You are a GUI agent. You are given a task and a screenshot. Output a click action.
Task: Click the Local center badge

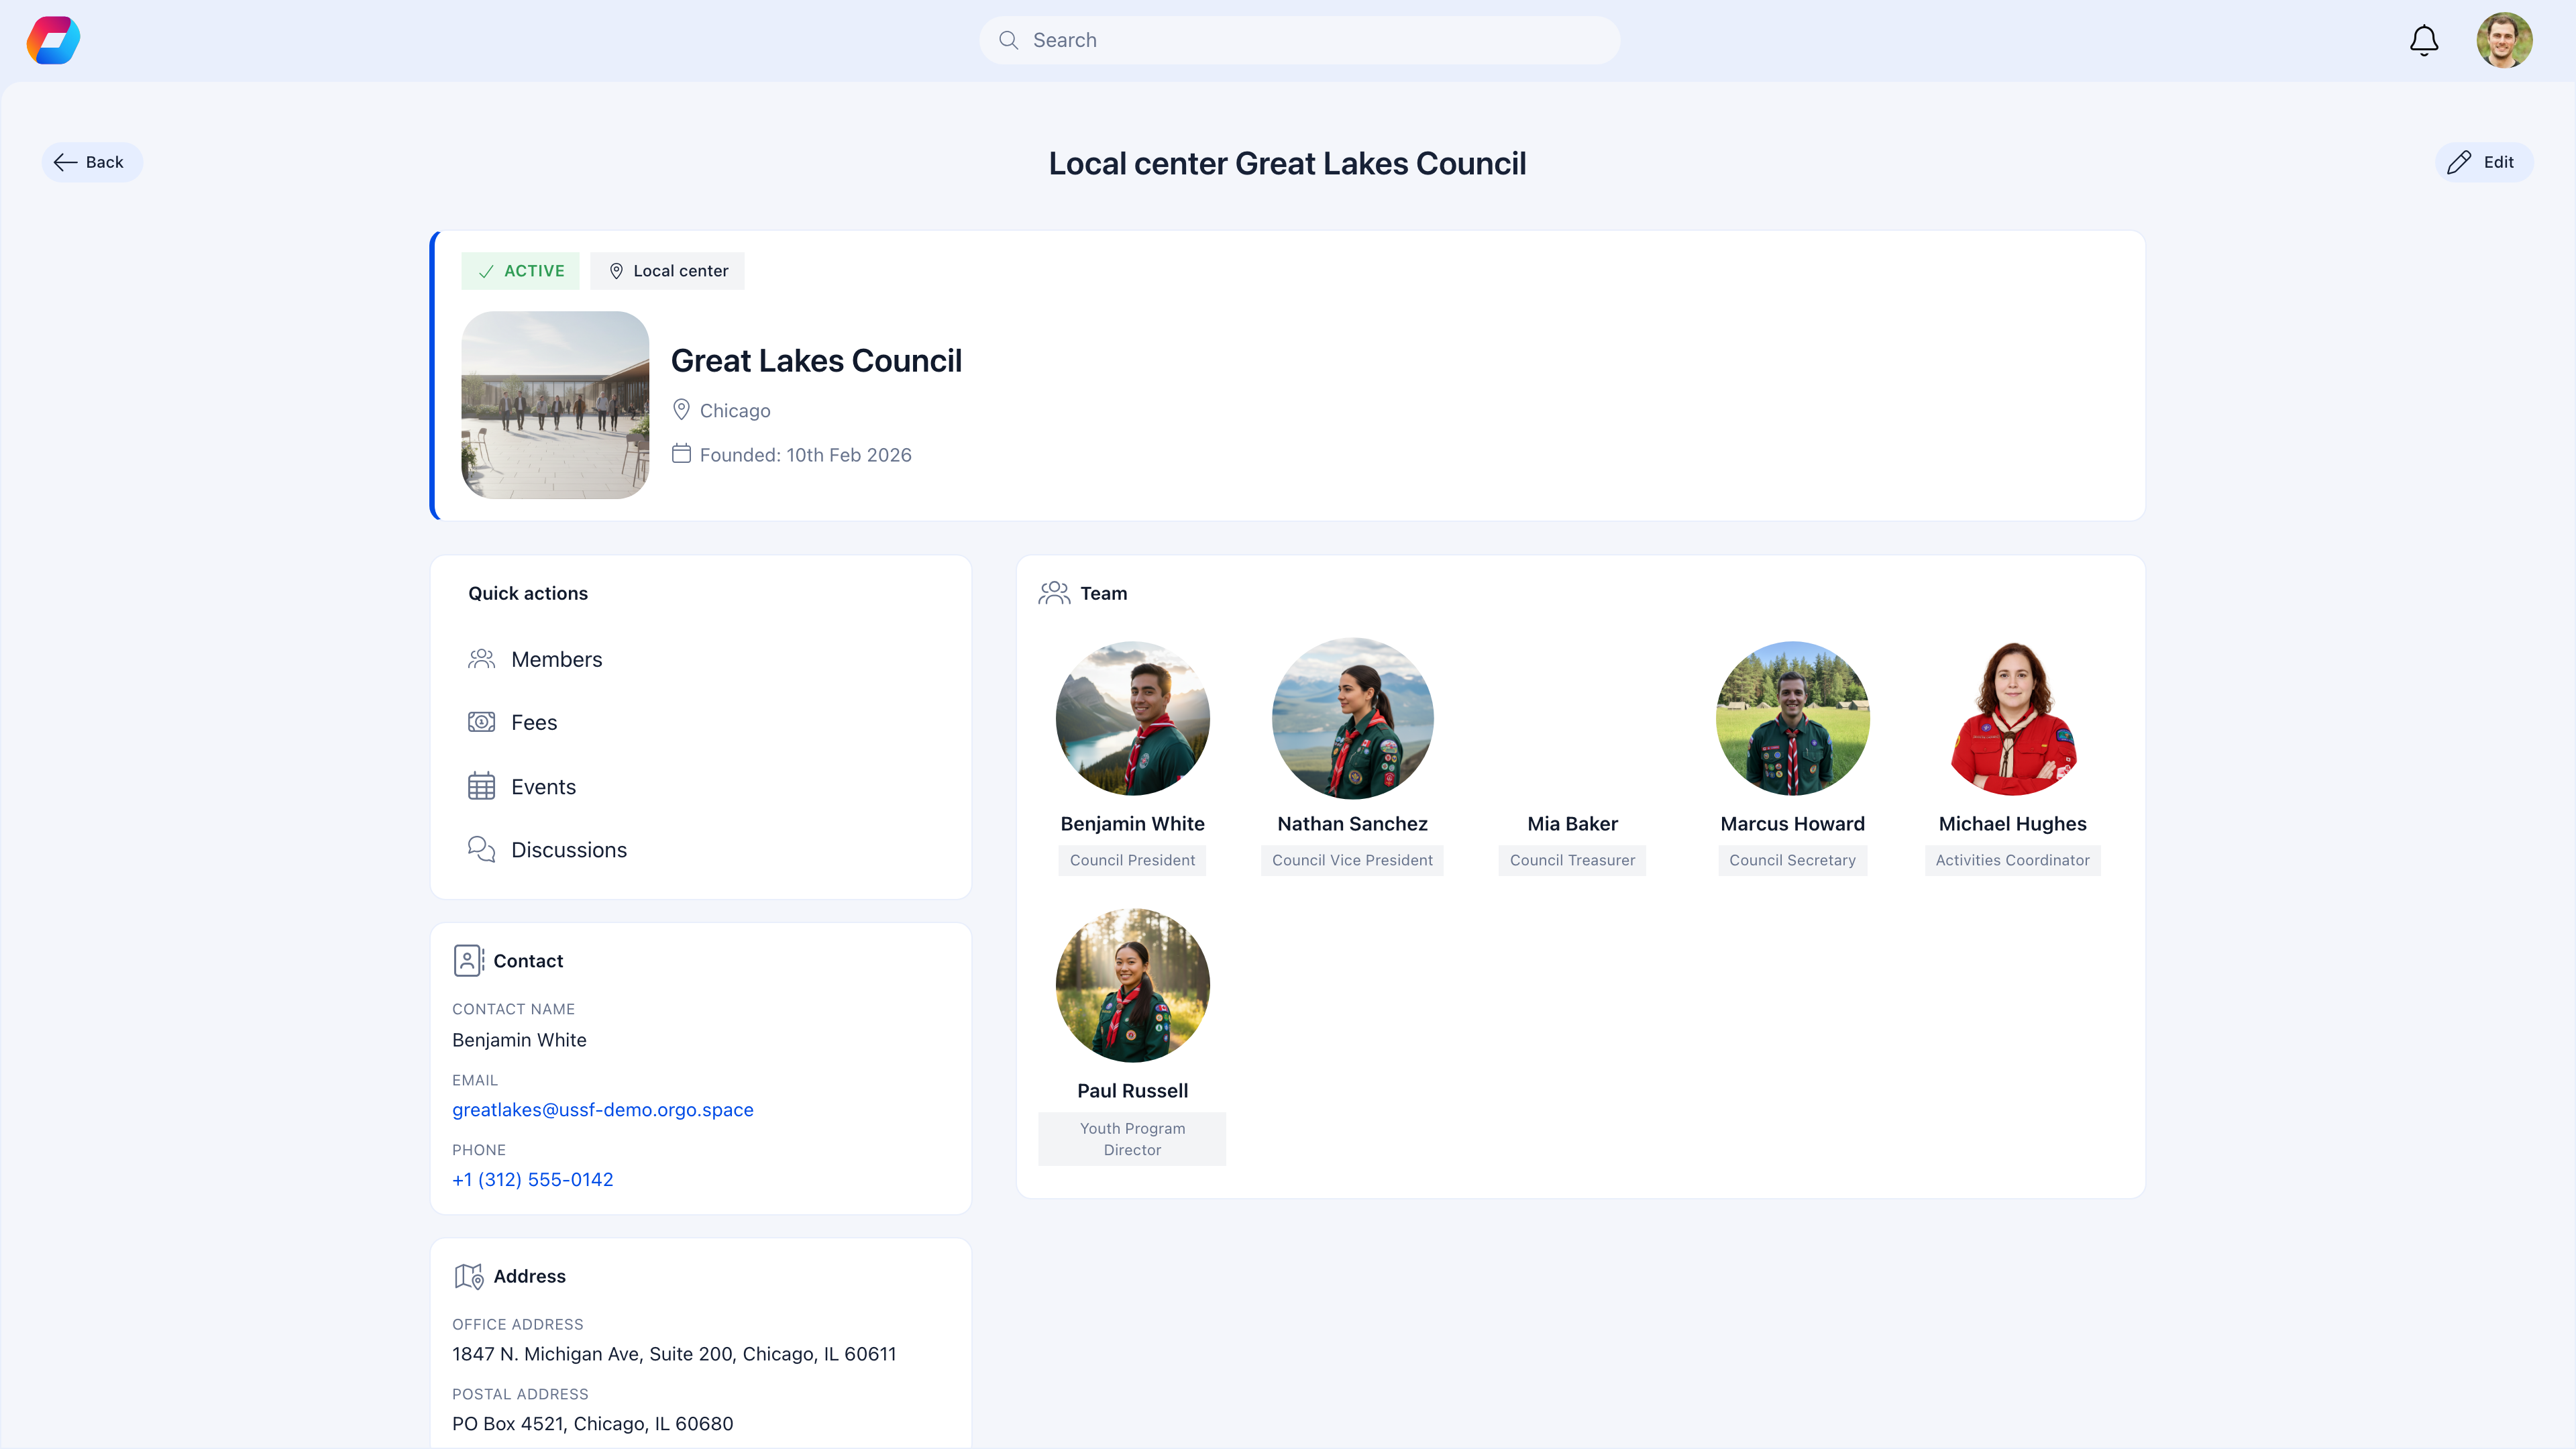(667, 270)
